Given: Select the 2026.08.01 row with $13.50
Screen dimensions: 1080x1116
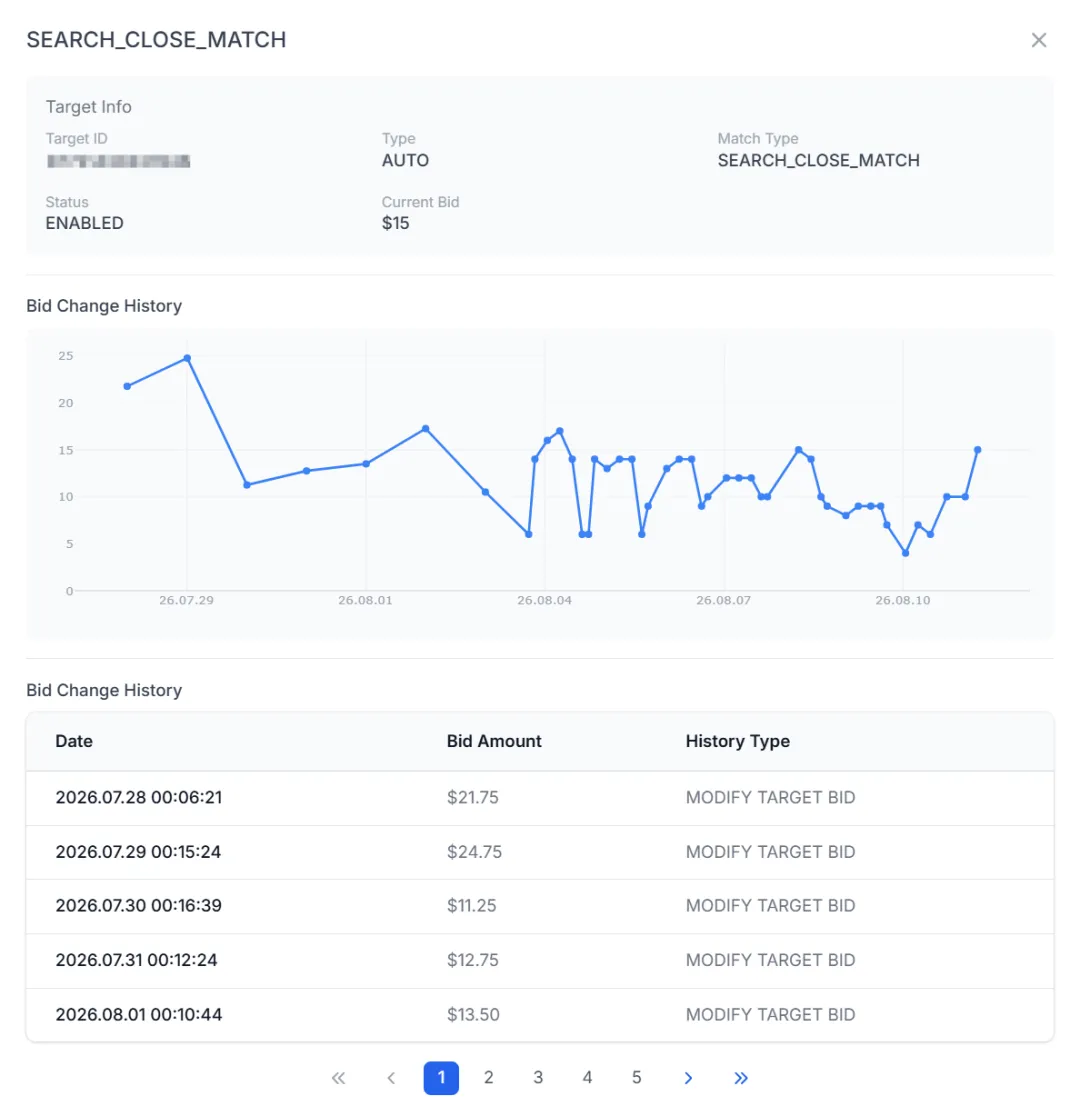Looking at the screenshot, I should pyautogui.click(x=540, y=1015).
